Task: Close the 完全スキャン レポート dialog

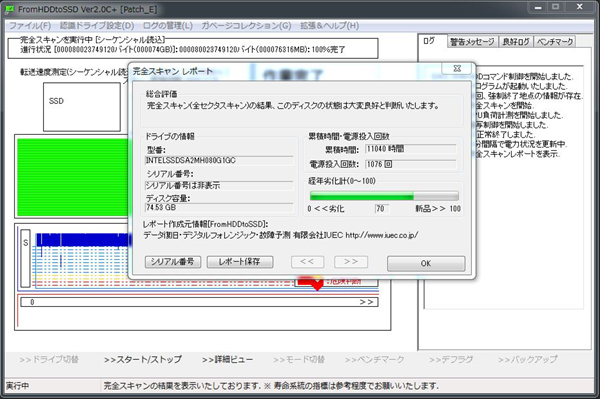Action: pyautogui.click(x=457, y=68)
